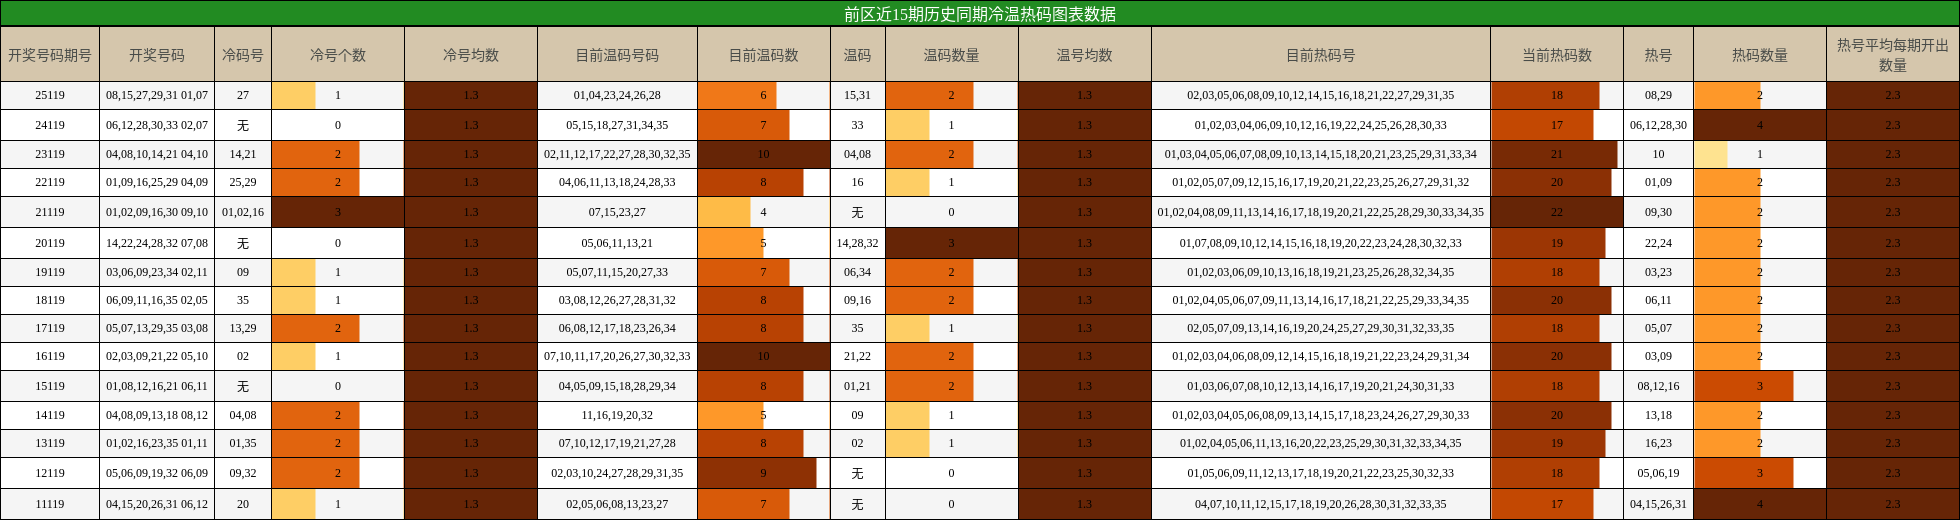
Task: Select period number 24119
Action: click(50, 125)
